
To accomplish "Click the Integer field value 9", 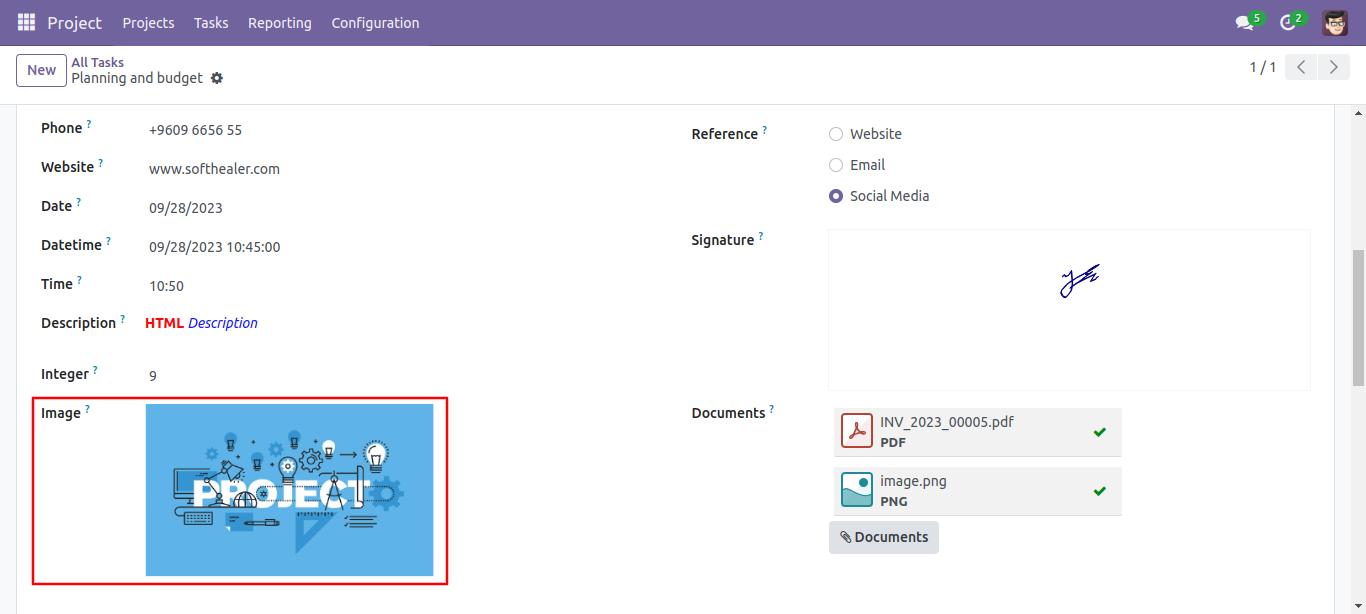I will [x=153, y=376].
